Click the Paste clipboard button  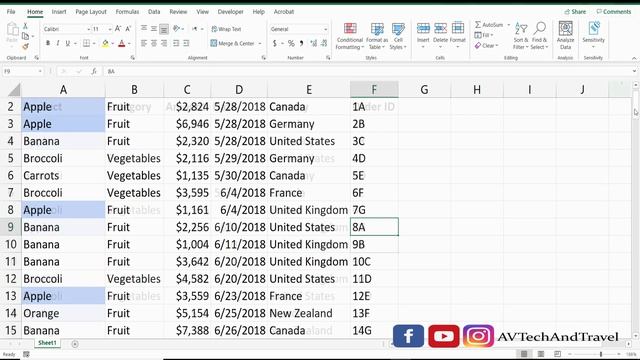(12, 33)
